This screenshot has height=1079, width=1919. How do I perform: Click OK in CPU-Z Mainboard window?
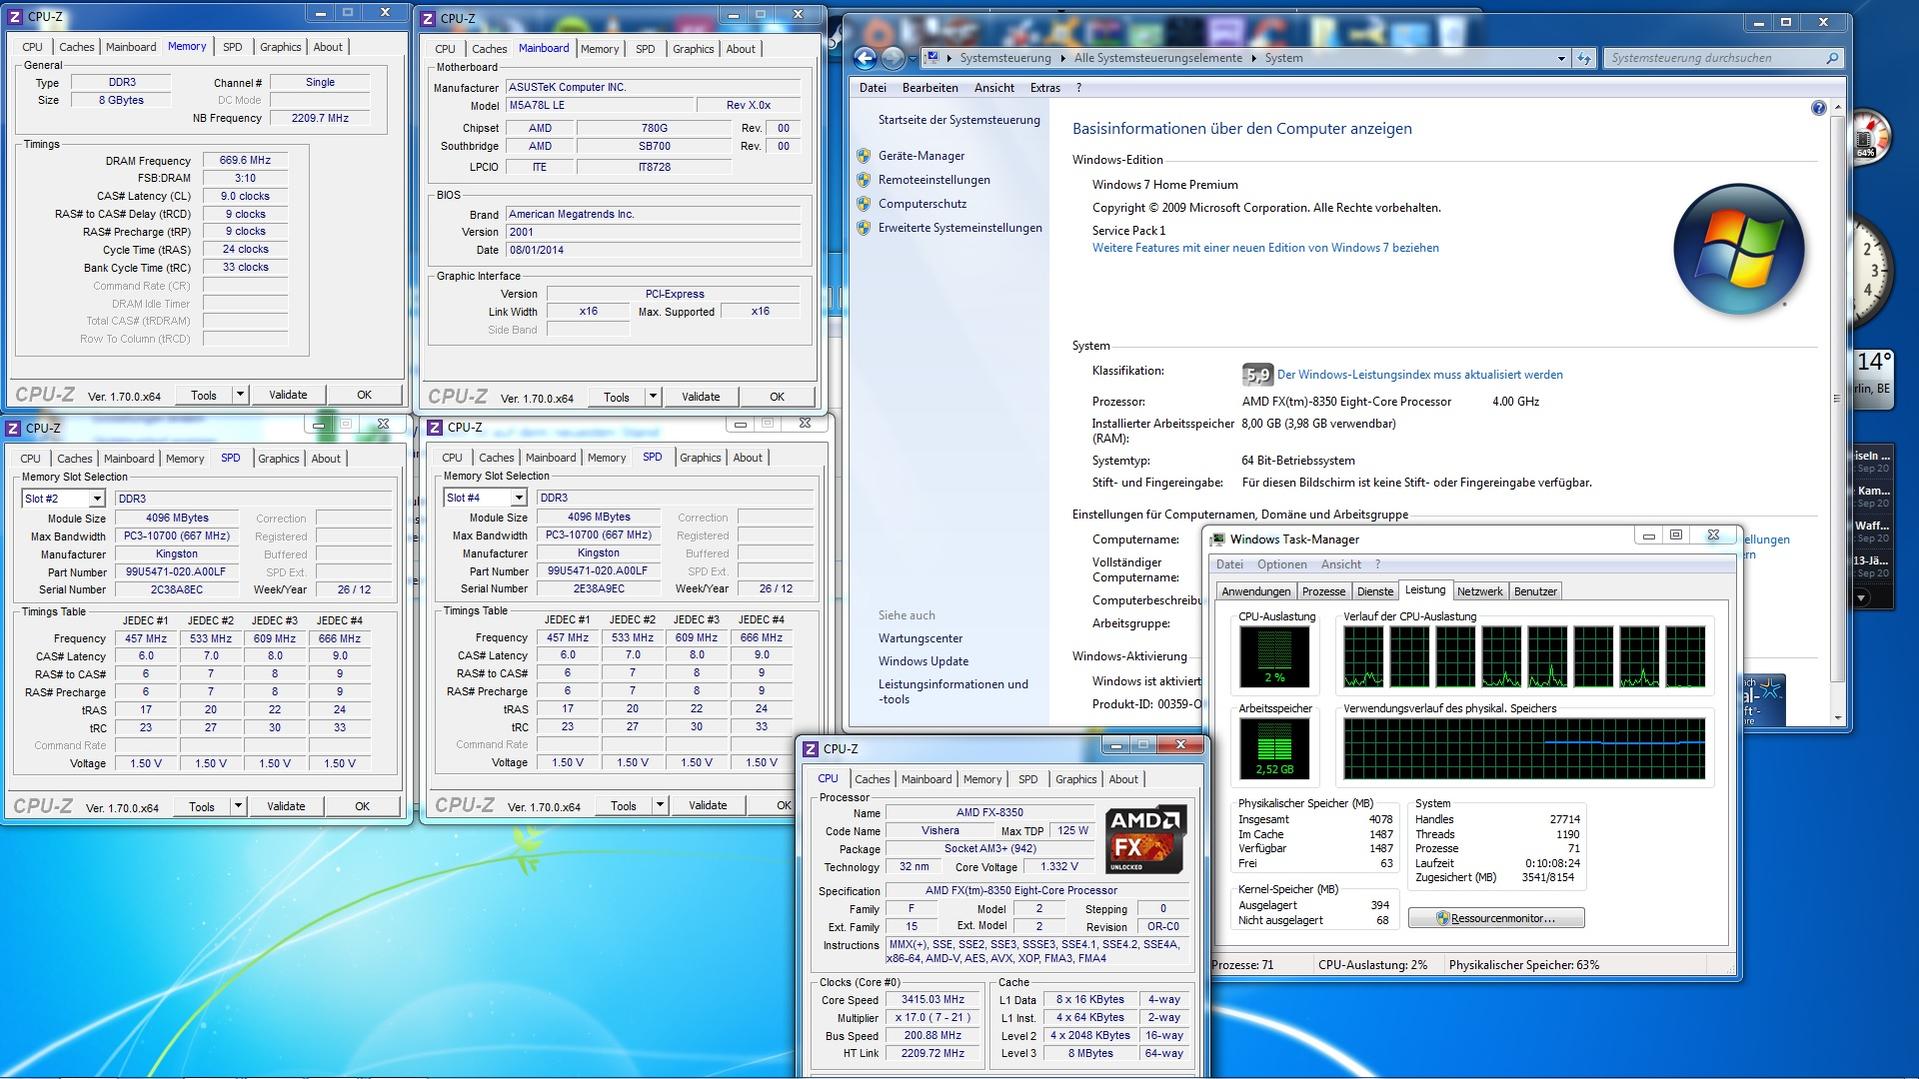click(777, 397)
